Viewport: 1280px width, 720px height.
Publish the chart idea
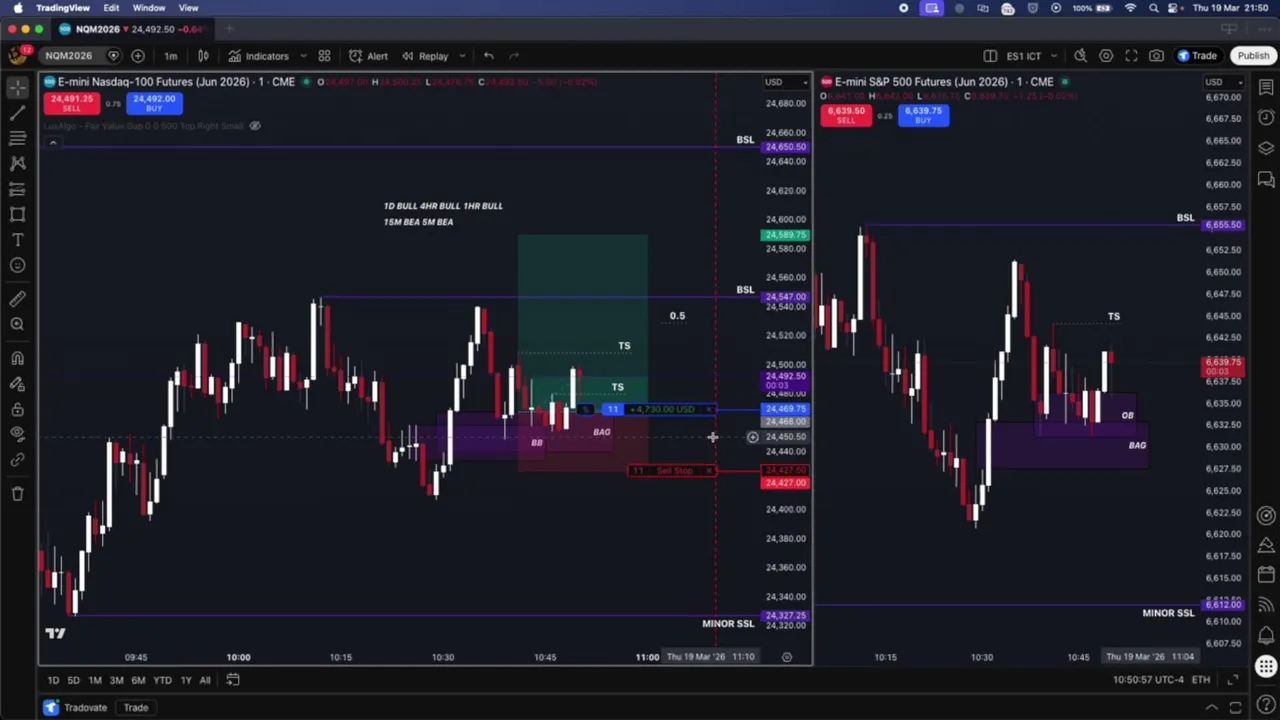(1253, 56)
